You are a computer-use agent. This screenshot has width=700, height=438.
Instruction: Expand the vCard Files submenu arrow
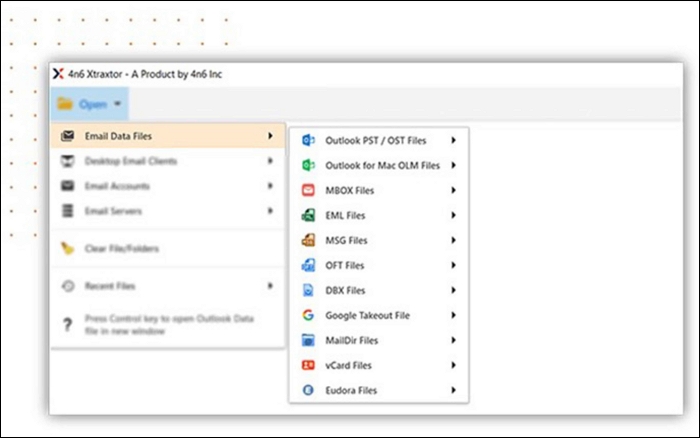pyautogui.click(x=453, y=365)
